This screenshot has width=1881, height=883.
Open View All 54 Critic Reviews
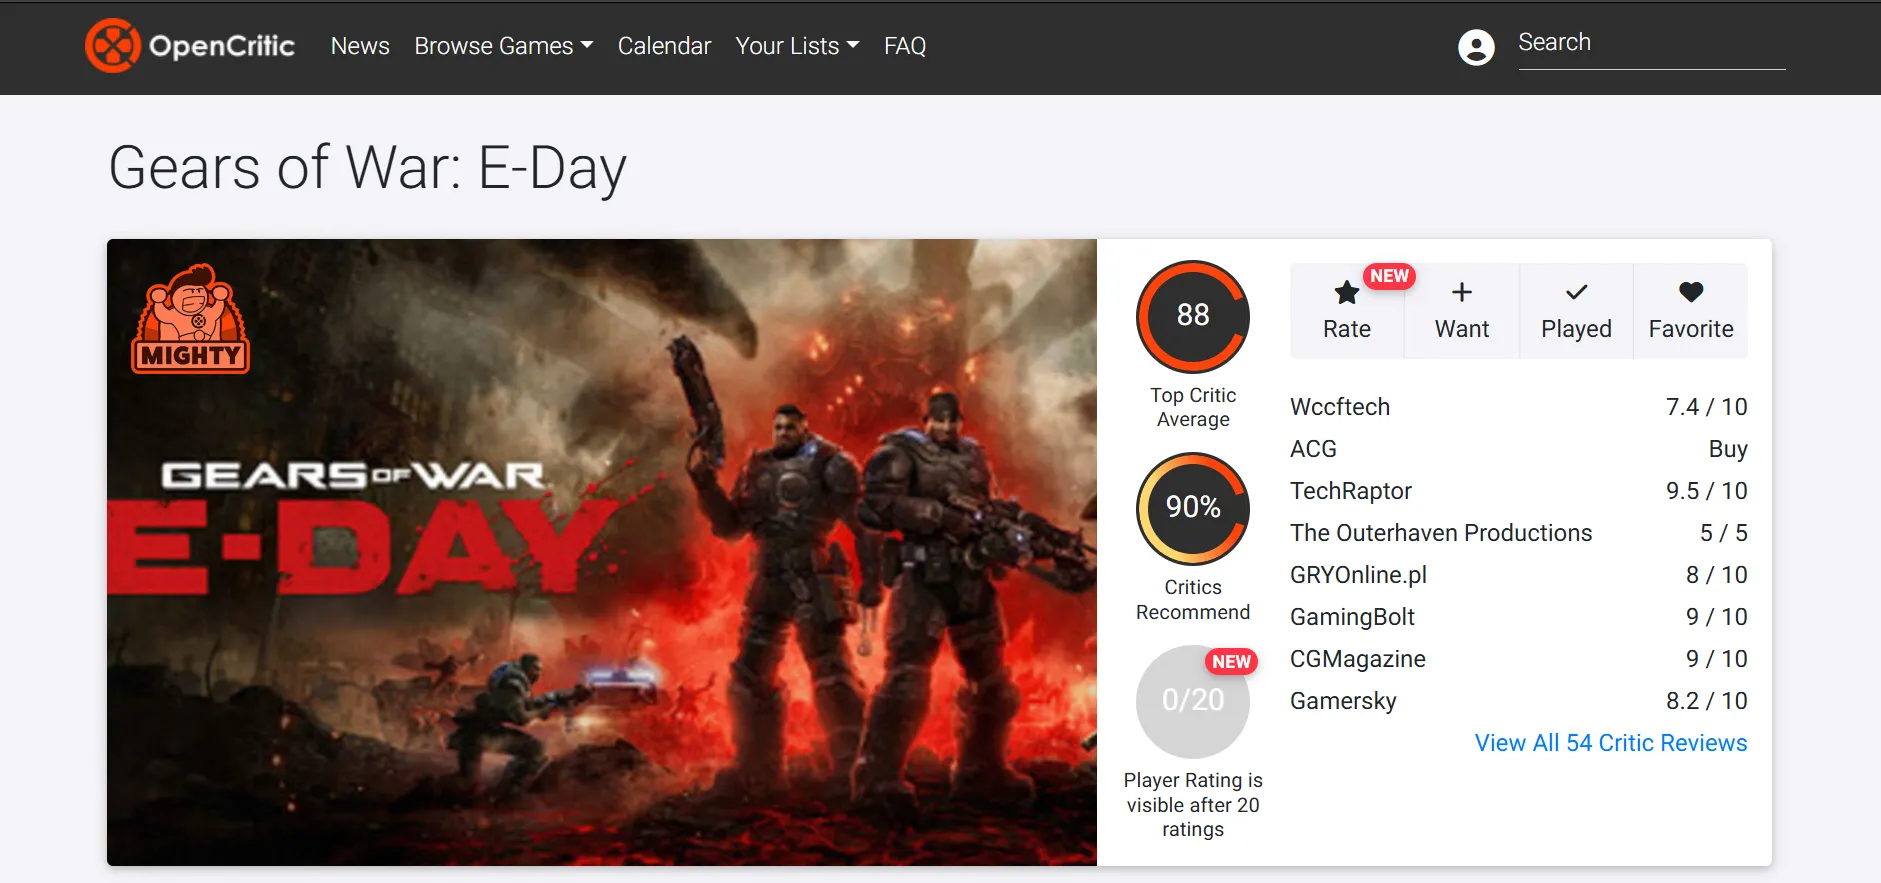click(x=1611, y=743)
